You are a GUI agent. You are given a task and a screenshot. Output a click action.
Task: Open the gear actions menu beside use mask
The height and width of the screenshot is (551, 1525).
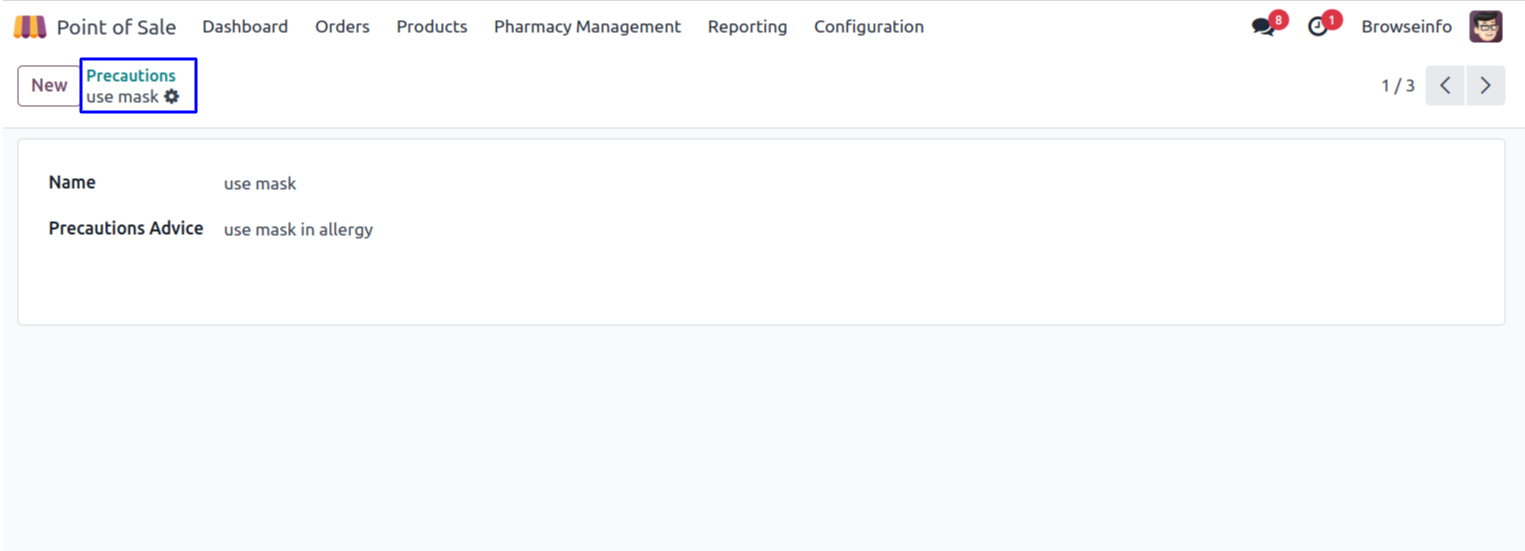(172, 97)
